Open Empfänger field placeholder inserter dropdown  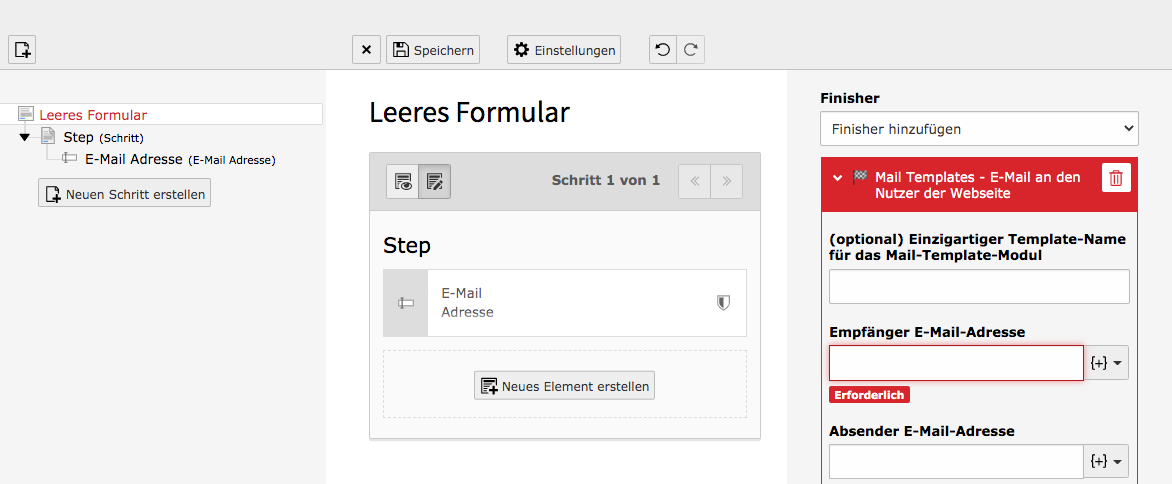(1106, 363)
